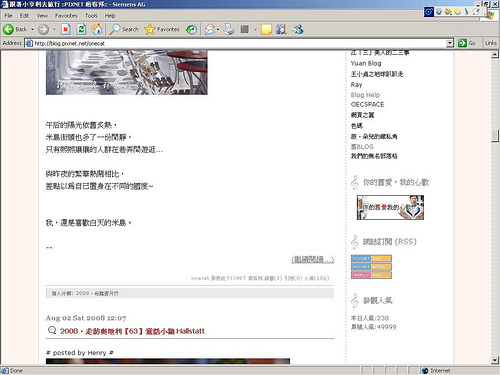Open the View menu
This screenshot has height=375, width=500.
[x=42, y=16]
